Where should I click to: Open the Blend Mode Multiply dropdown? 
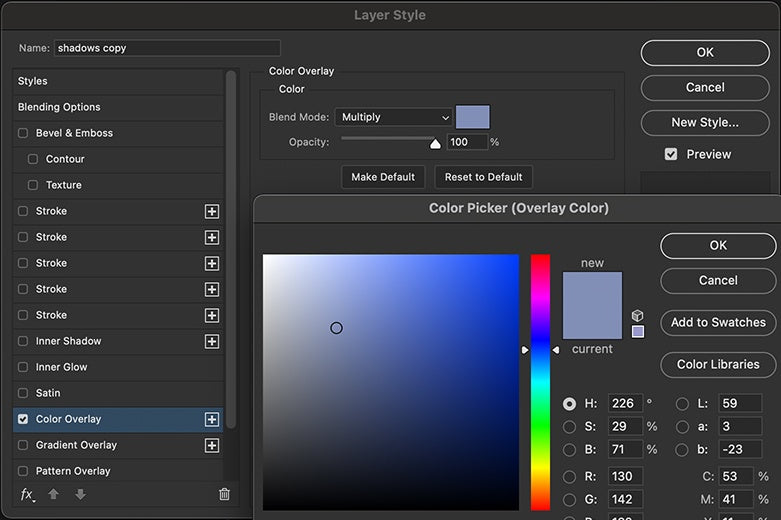(393, 117)
